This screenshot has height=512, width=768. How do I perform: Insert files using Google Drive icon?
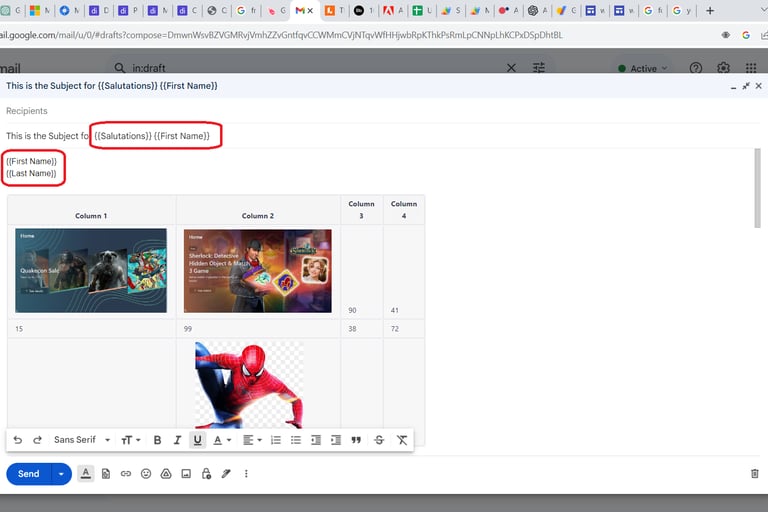(166, 474)
